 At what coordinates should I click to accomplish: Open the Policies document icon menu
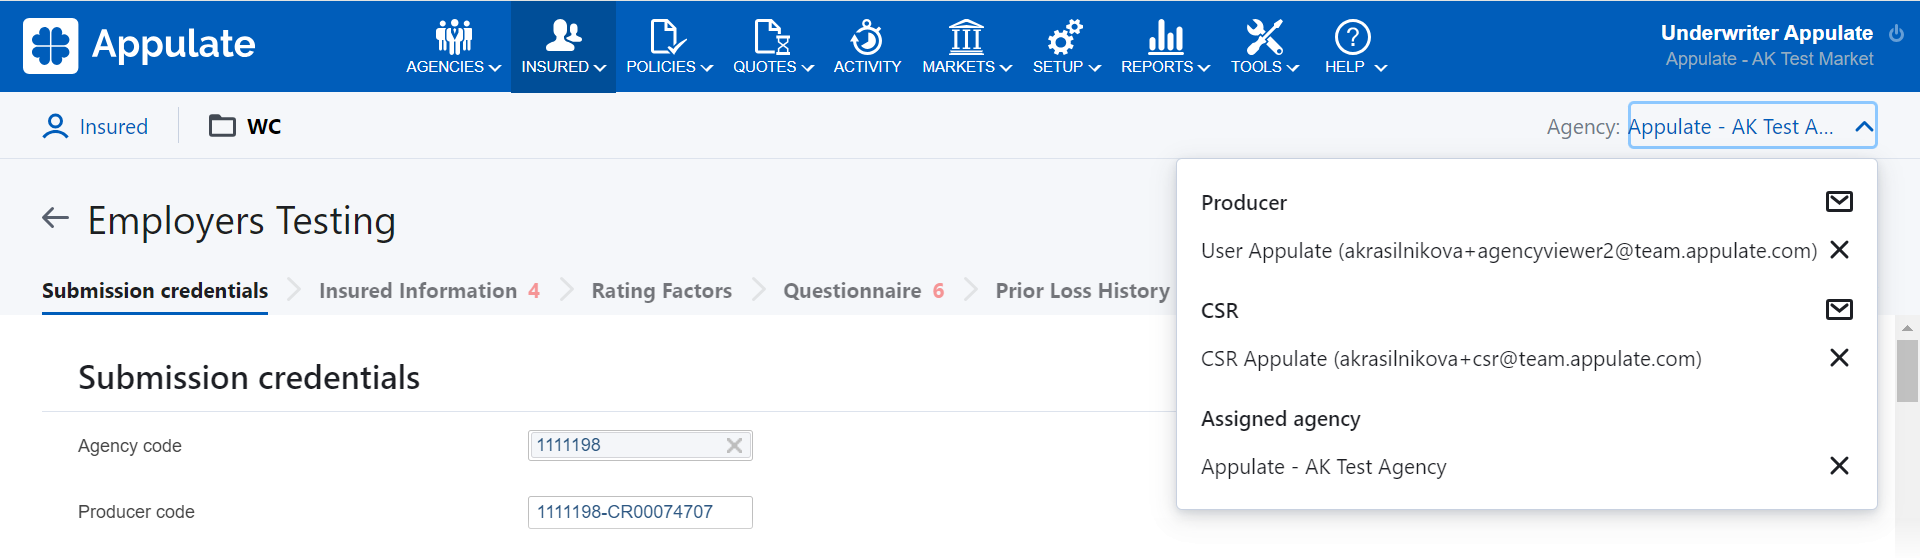coord(667,37)
